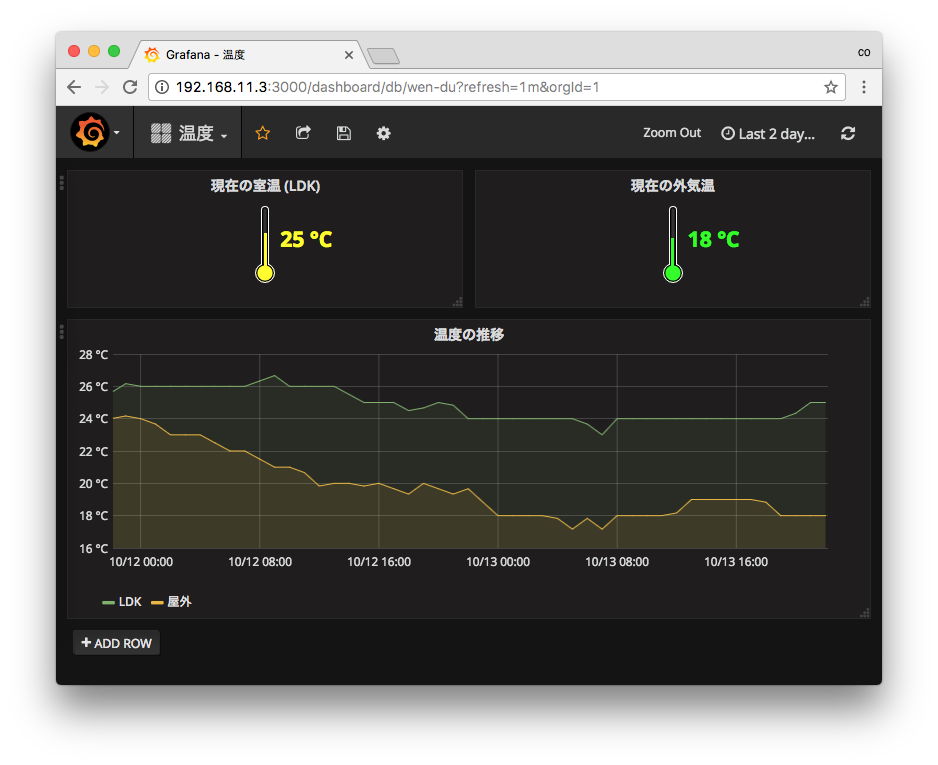
Task: Open the 温度 dashboard picker dropdown
Action: coord(188,133)
